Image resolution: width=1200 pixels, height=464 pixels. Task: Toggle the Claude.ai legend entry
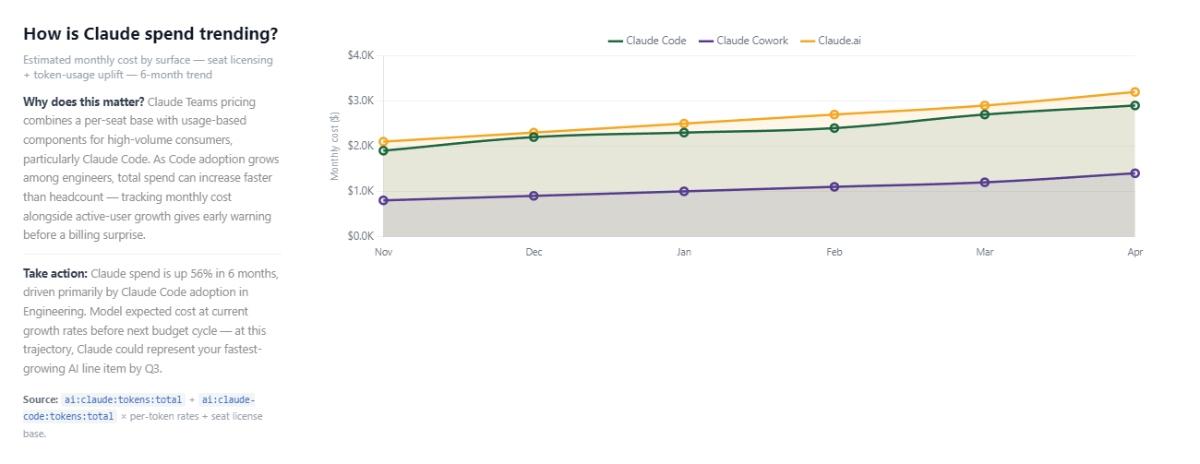(x=830, y=40)
